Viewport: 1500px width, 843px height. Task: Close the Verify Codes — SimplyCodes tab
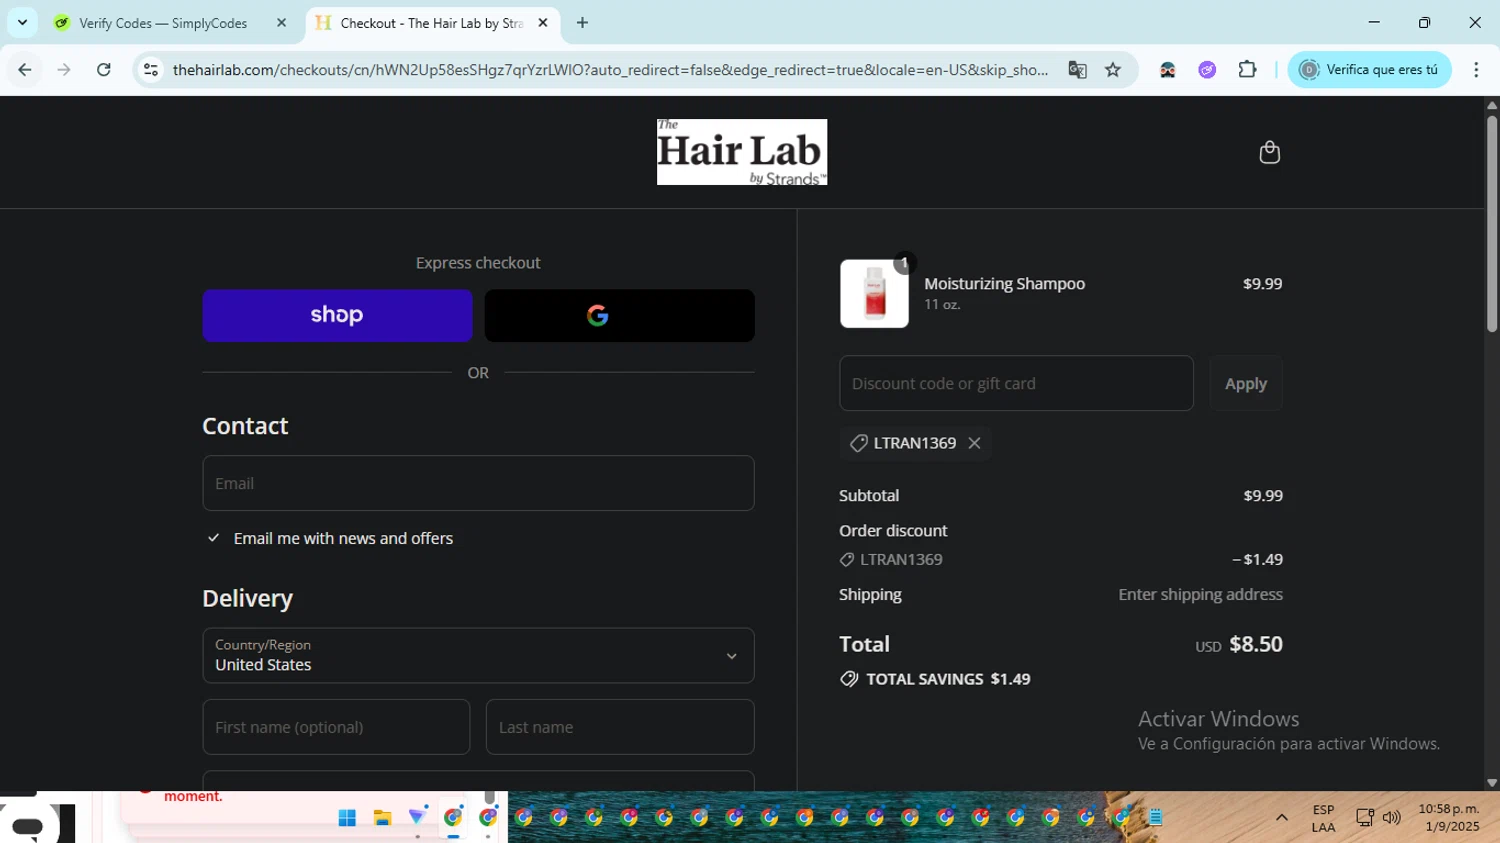281,23
